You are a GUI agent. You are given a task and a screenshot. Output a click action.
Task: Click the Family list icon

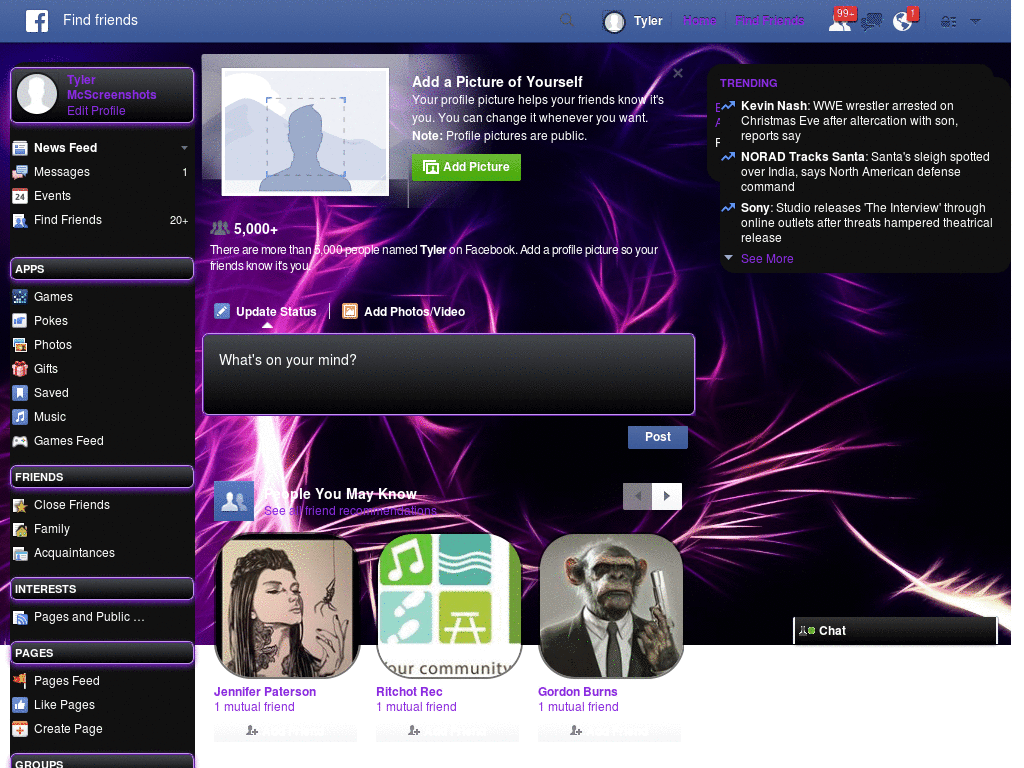click(x=20, y=529)
